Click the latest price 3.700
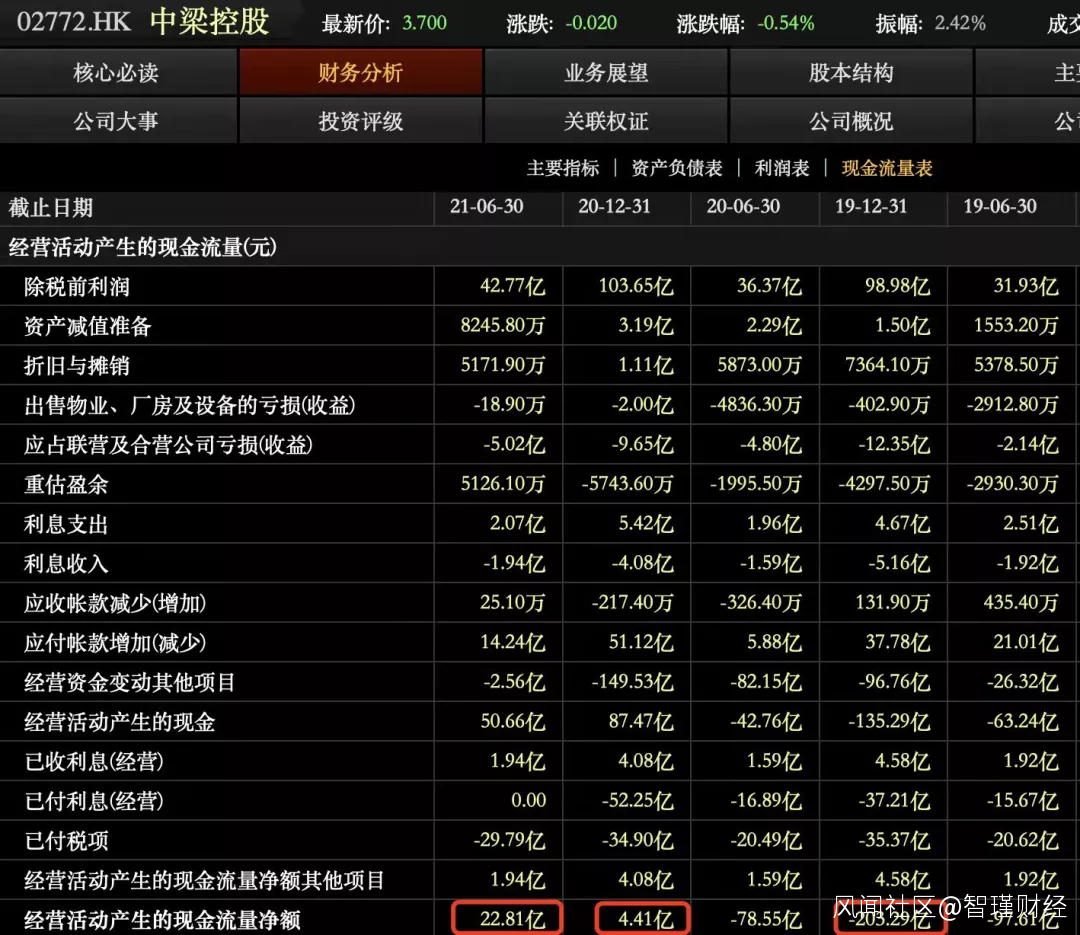This screenshot has width=1080, height=935. pyautogui.click(x=424, y=23)
